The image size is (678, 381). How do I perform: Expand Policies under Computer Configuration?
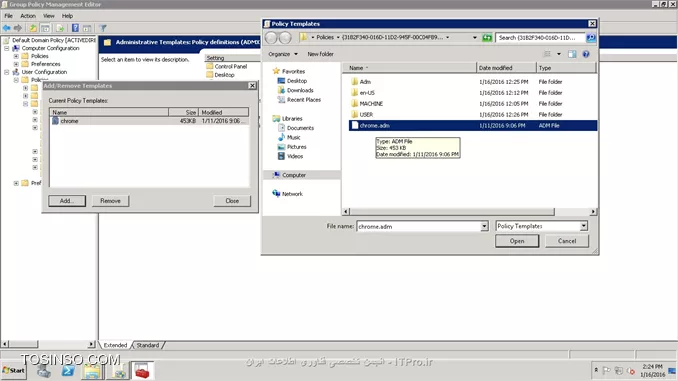[x=16, y=56]
